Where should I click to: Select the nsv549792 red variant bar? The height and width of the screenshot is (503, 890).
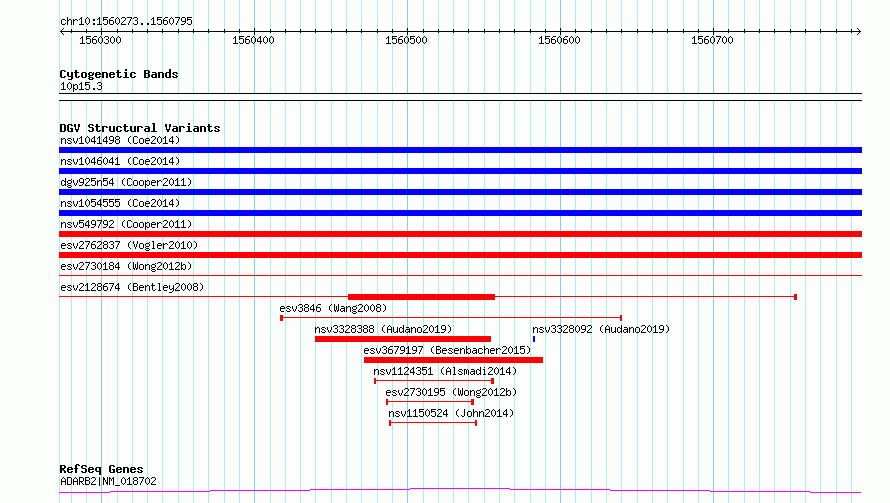click(x=460, y=234)
